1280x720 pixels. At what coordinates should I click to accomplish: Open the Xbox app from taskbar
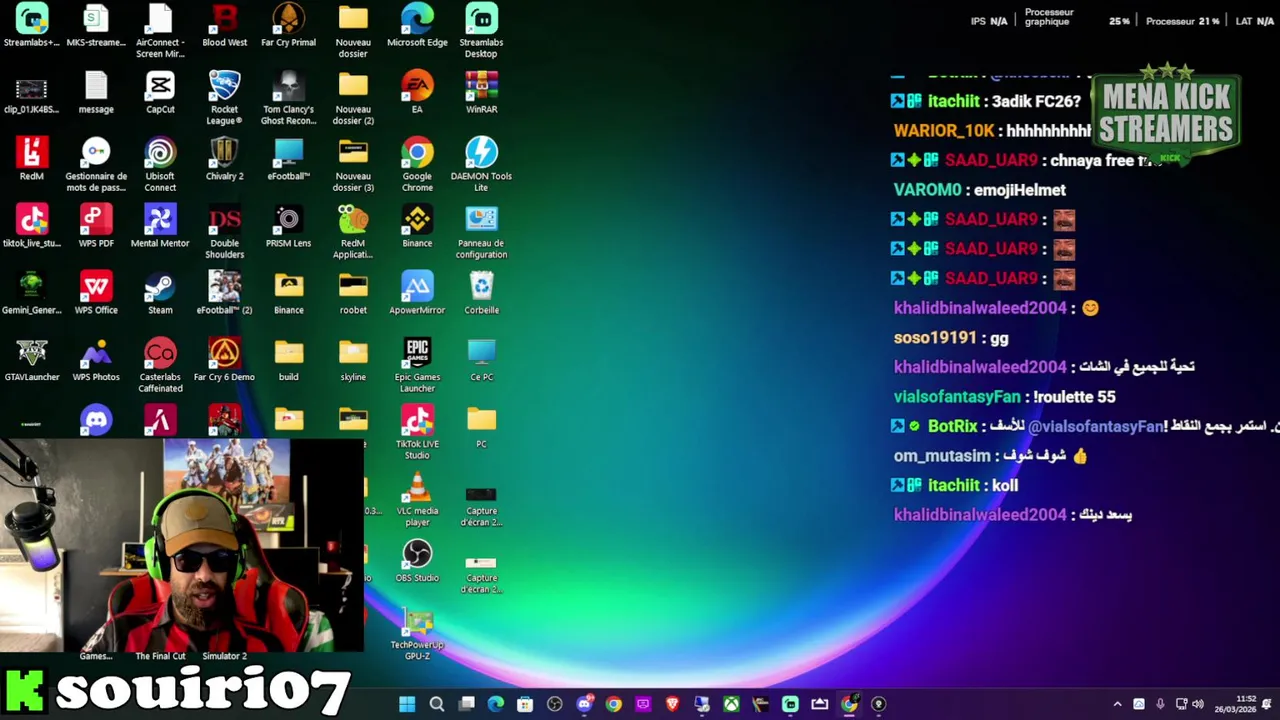click(732, 704)
